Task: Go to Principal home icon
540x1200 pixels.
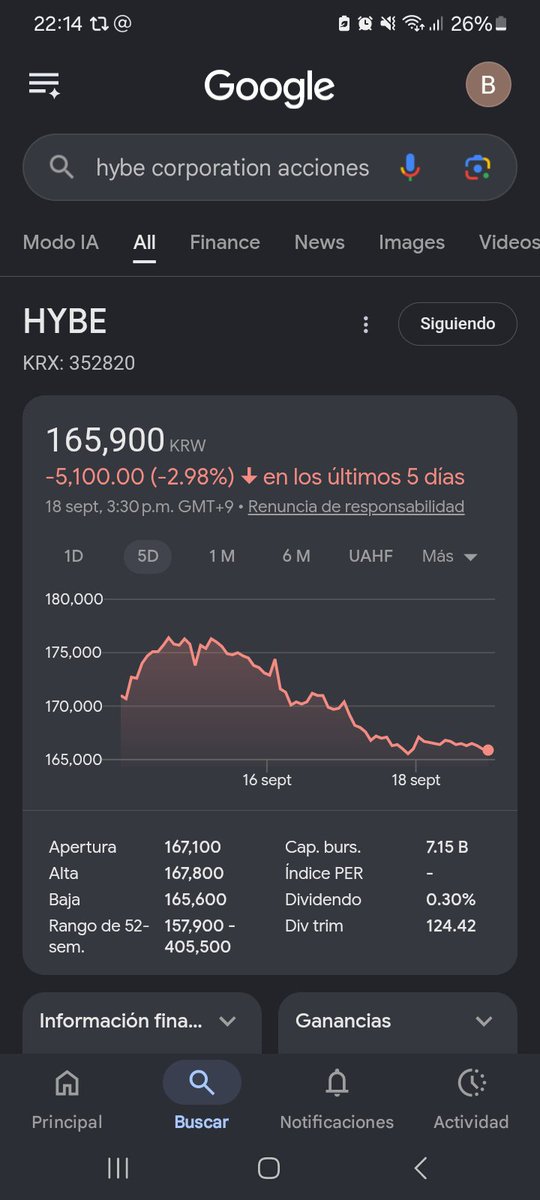Action: click(x=67, y=1082)
